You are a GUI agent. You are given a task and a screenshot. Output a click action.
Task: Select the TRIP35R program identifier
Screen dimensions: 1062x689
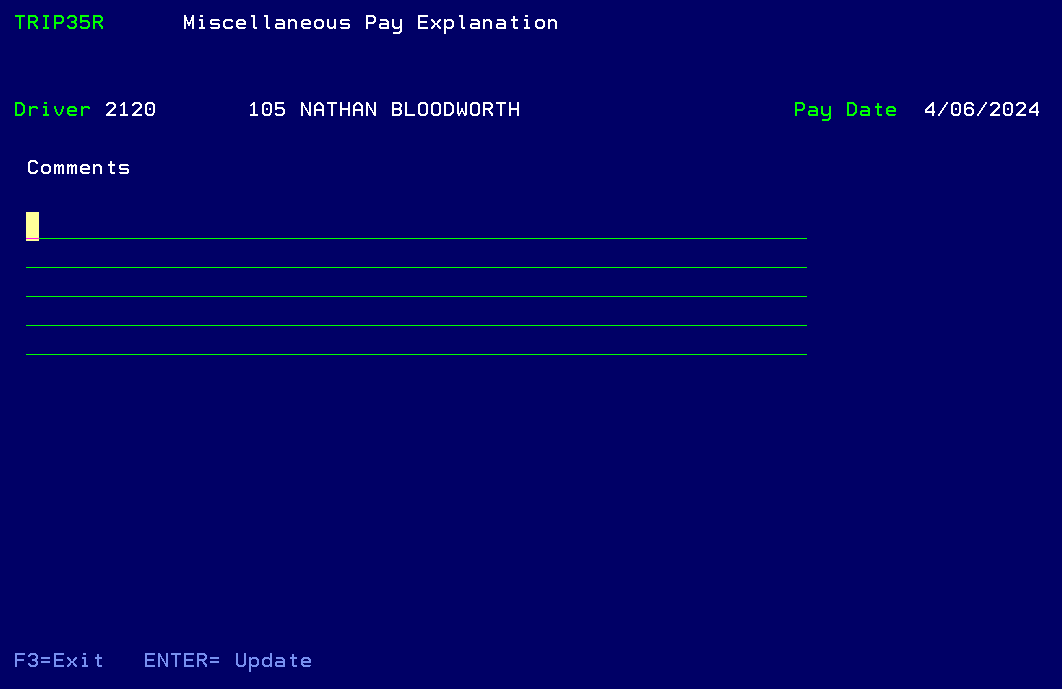point(59,23)
